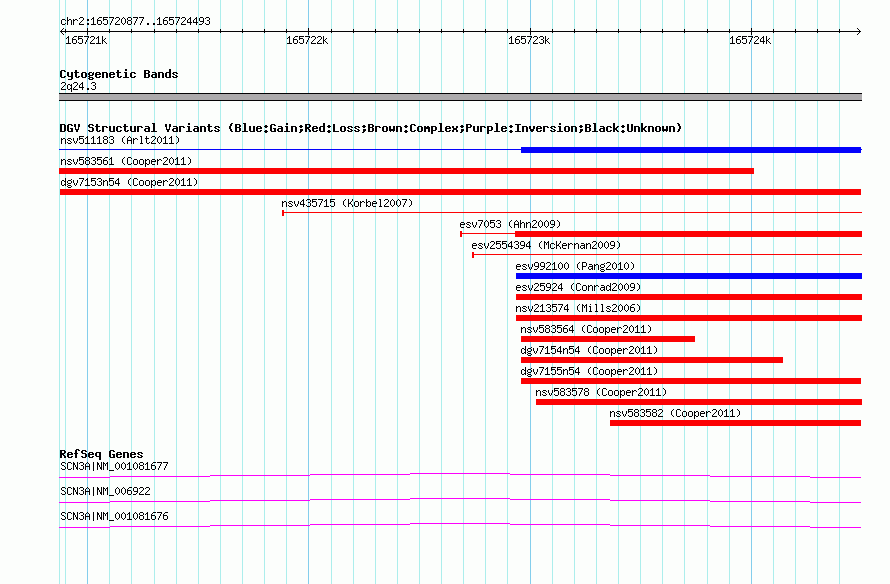
Task: Click the red bar of esv7053
Action: tap(689, 234)
